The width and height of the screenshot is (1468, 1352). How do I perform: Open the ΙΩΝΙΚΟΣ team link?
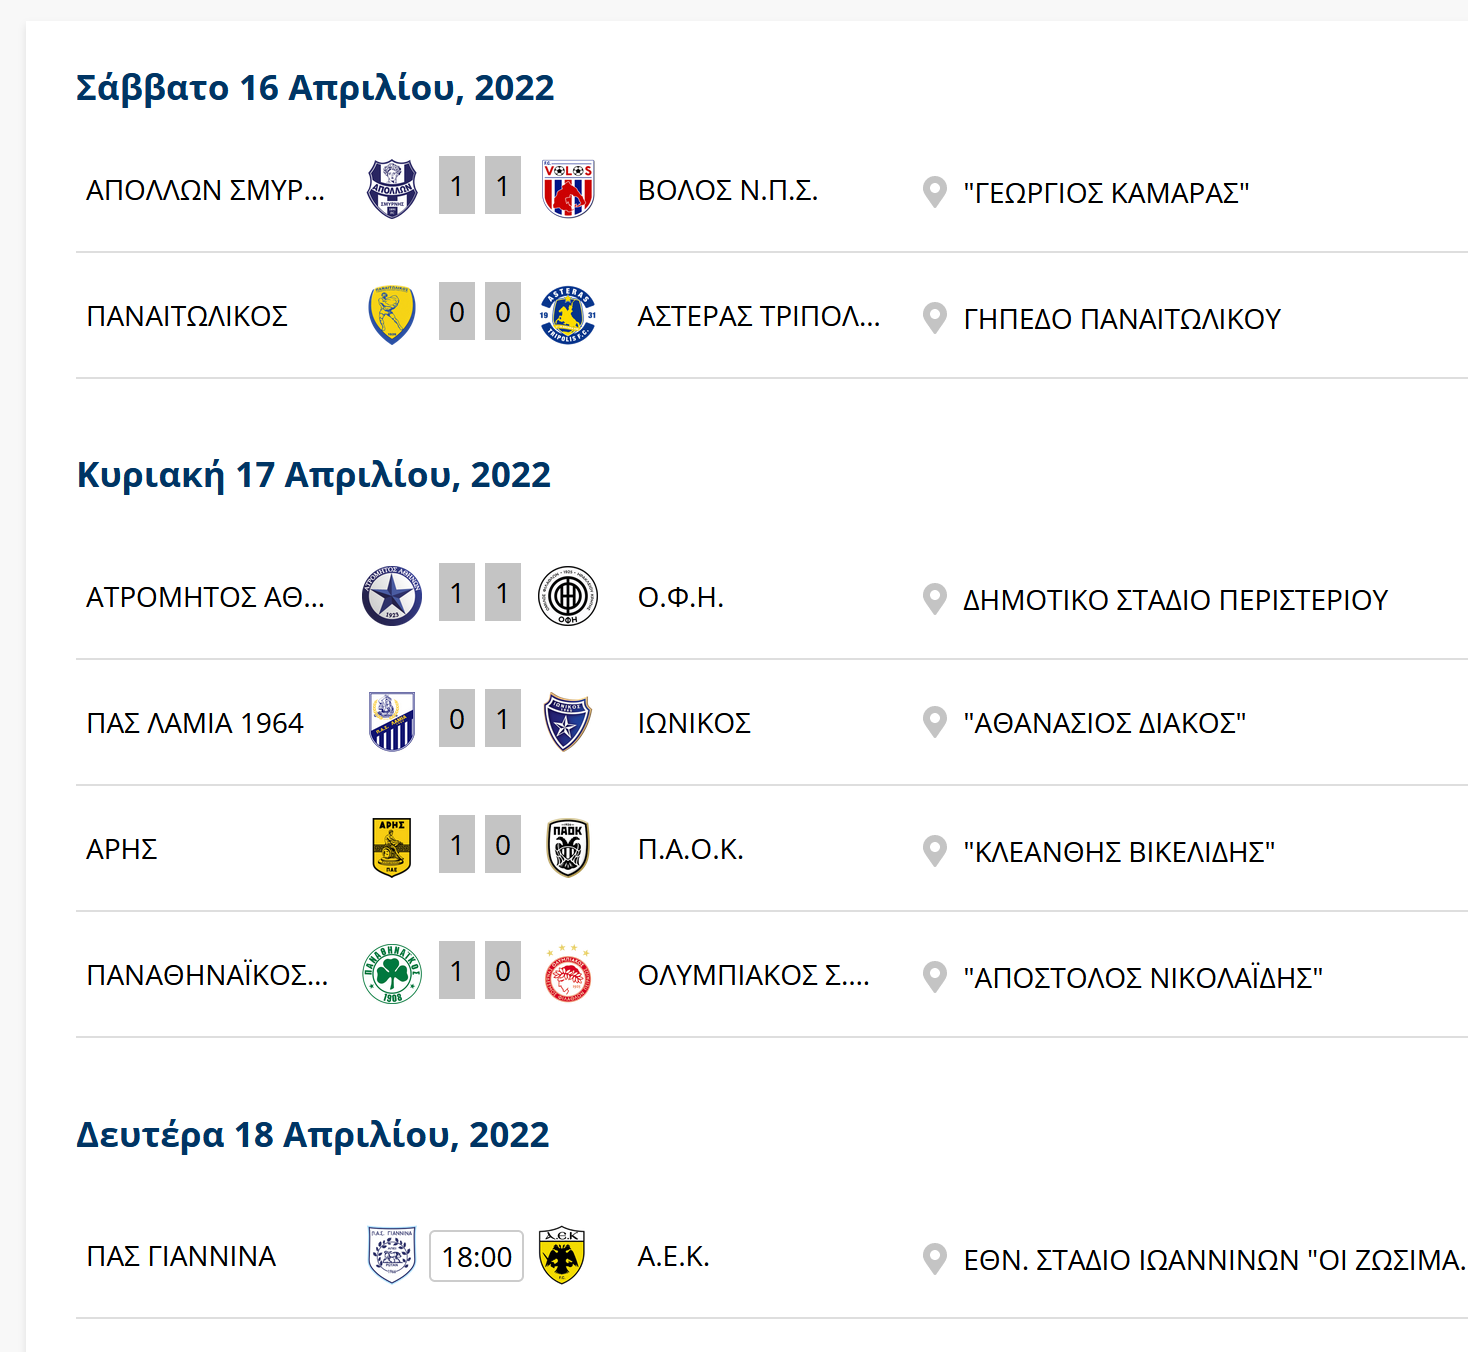coord(694,723)
